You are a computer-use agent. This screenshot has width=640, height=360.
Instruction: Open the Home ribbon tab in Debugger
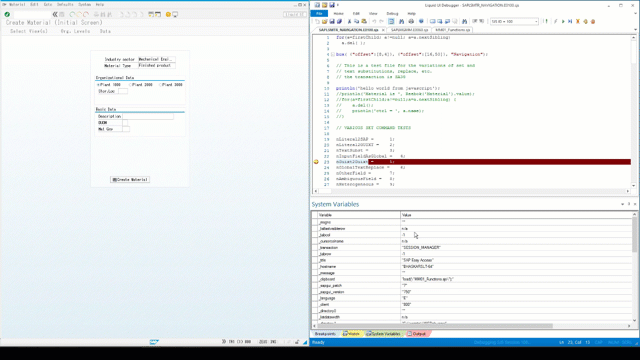(x=338, y=13)
